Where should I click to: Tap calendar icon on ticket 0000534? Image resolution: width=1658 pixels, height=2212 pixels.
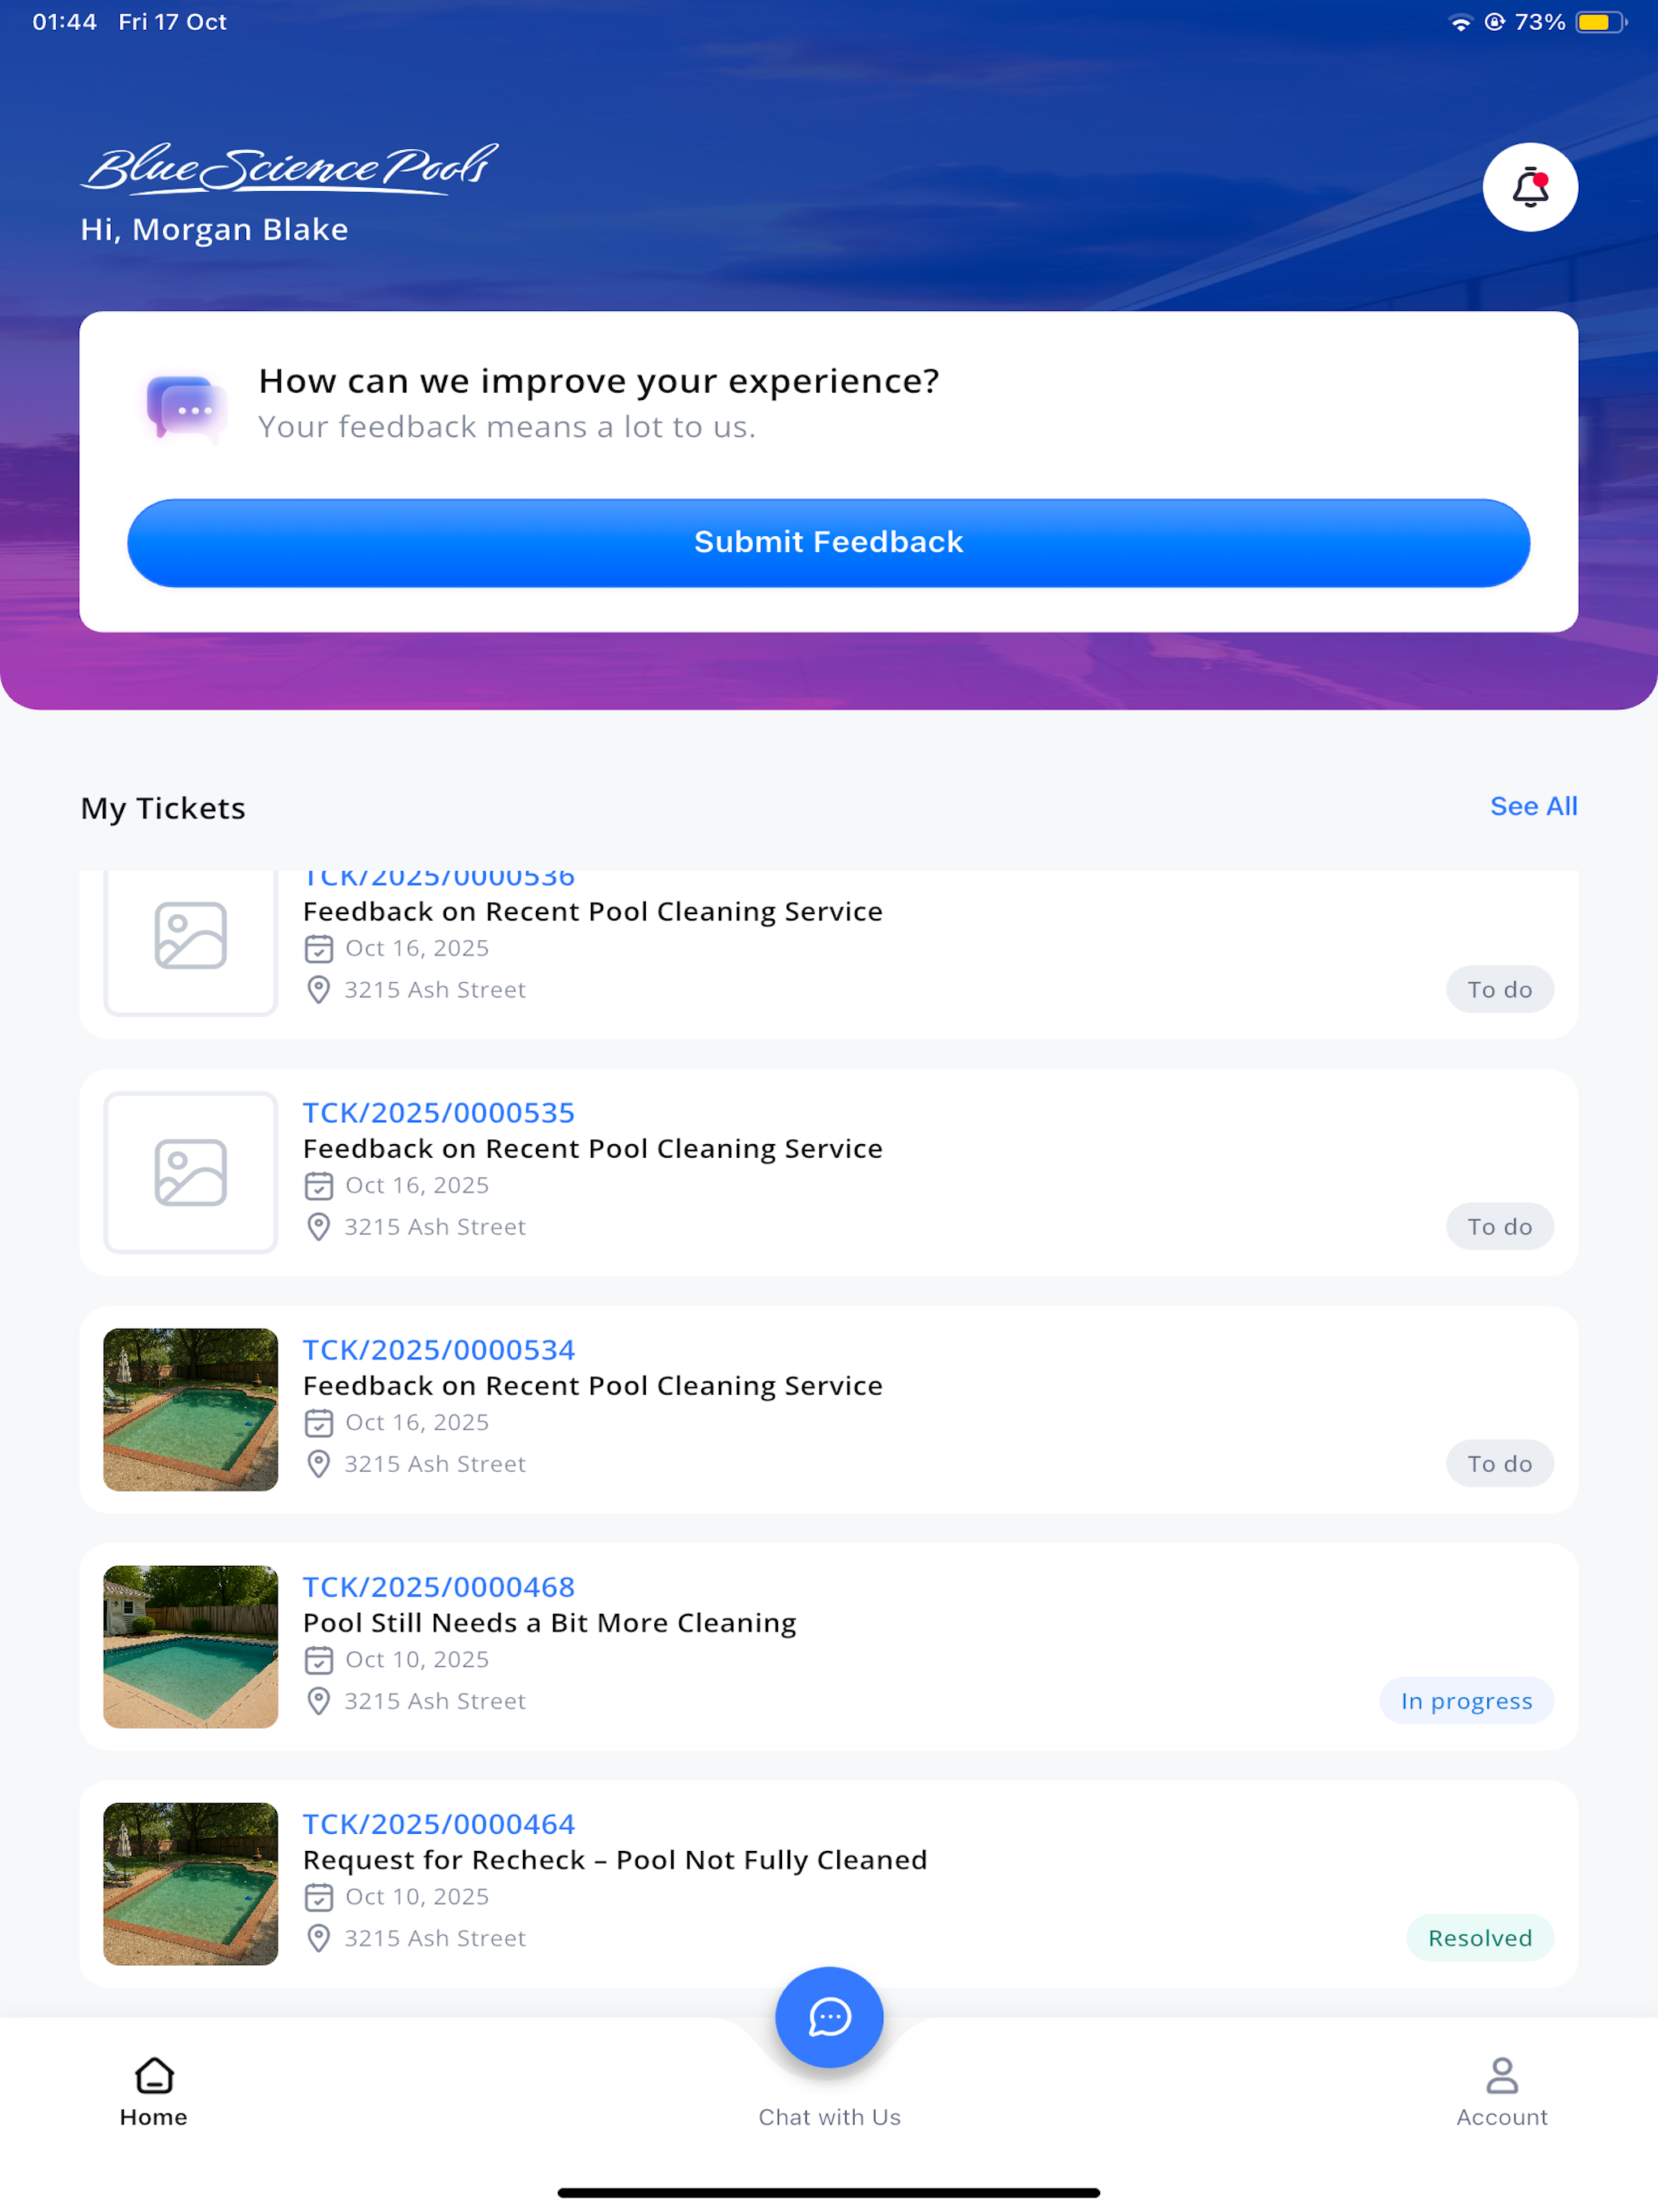coord(319,1422)
